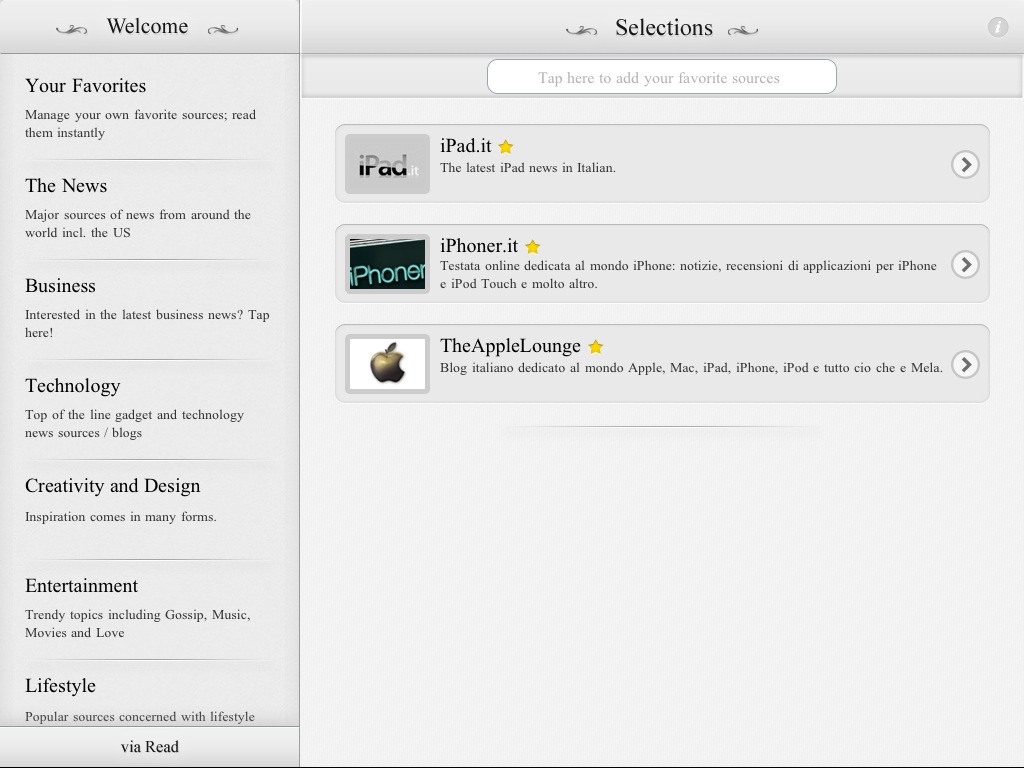Tap the iPhoner logo thumbnail
1024x768 pixels.
(x=387, y=264)
